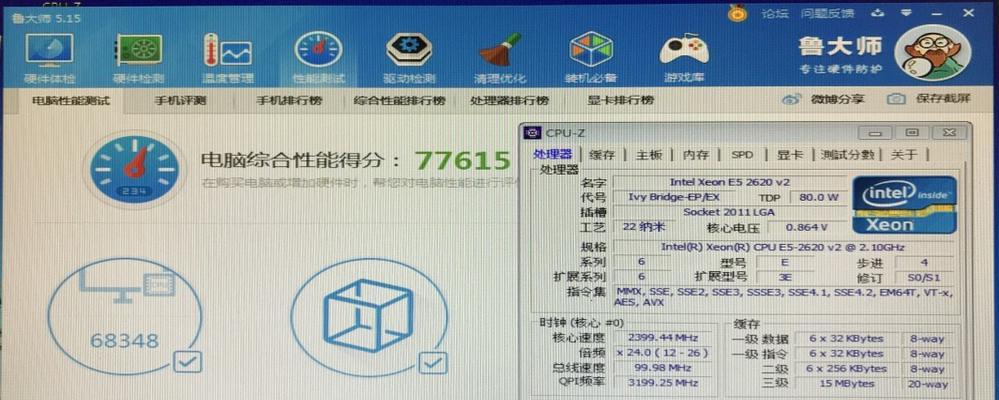Open 问题反馈 link
999x400 pixels.
coord(828,13)
